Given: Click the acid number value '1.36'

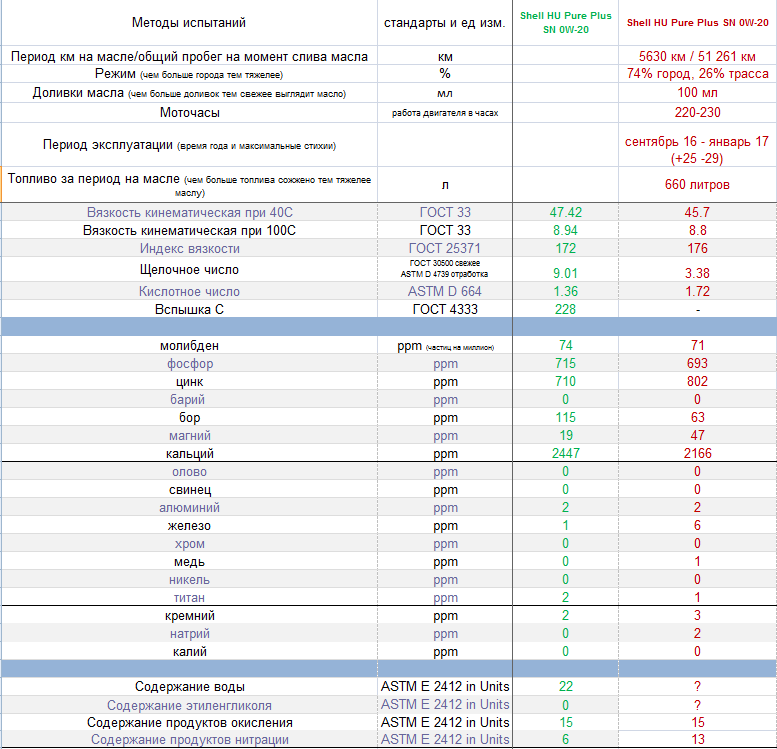Looking at the screenshot, I should [565, 291].
